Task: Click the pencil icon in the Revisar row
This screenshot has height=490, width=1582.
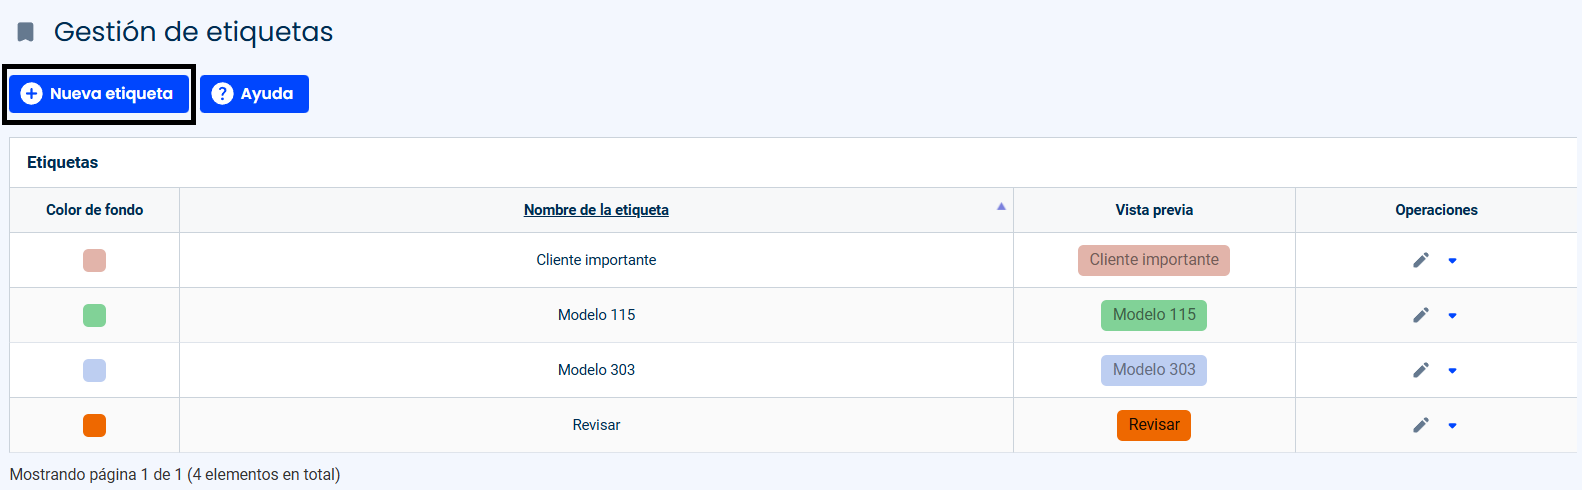Action: click(1421, 425)
